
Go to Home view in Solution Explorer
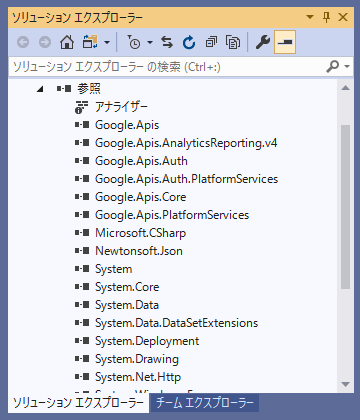click(x=67, y=42)
